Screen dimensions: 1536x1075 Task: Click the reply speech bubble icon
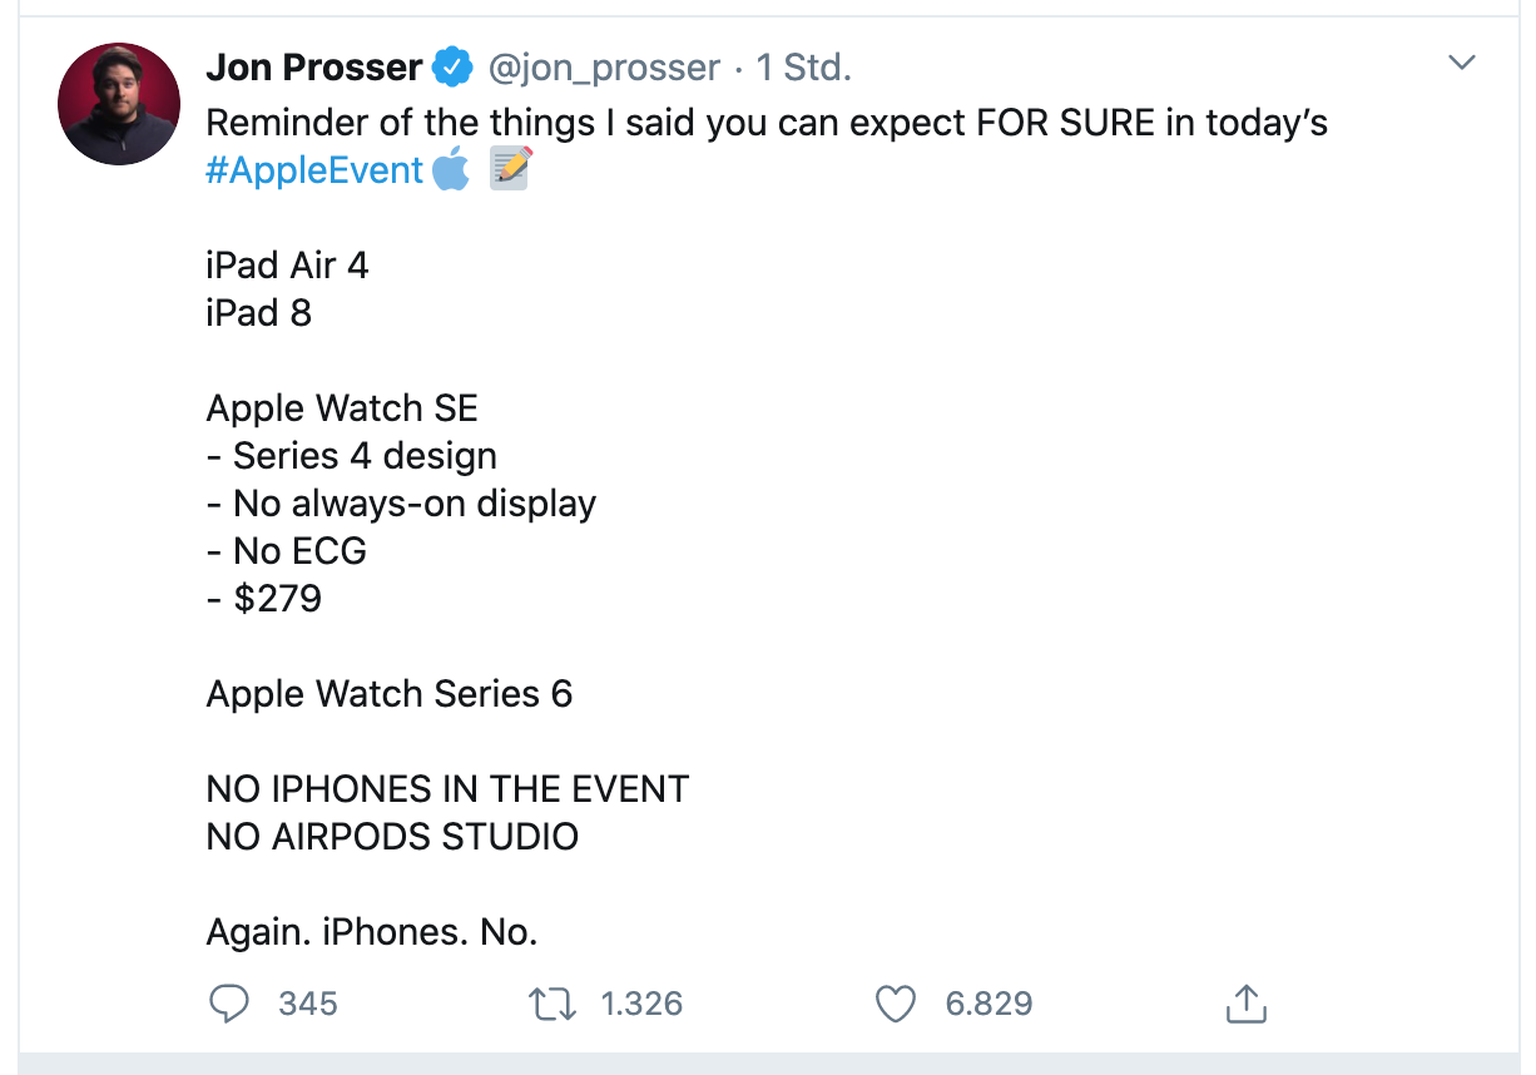[229, 1003]
